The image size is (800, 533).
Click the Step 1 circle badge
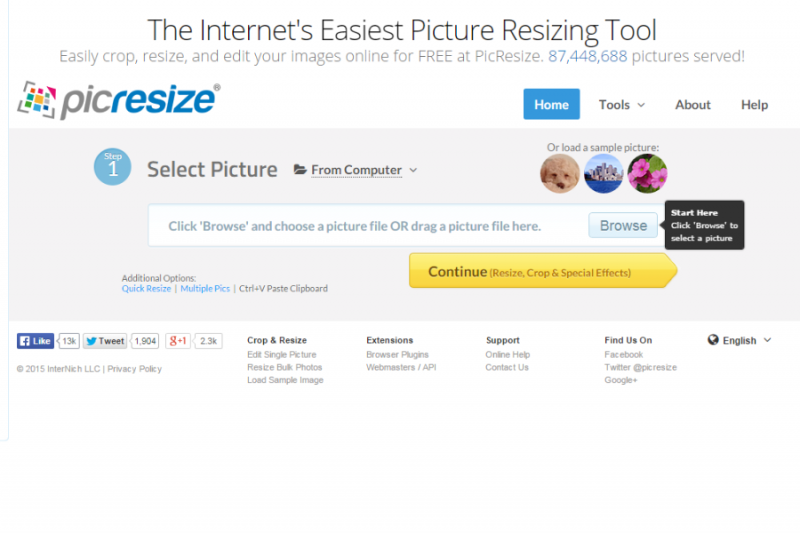click(x=113, y=167)
